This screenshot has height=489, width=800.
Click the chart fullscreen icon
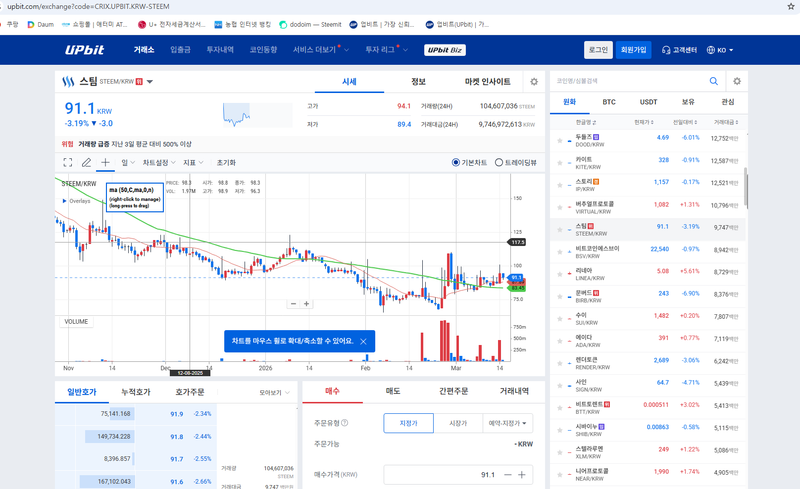[x=68, y=162]
